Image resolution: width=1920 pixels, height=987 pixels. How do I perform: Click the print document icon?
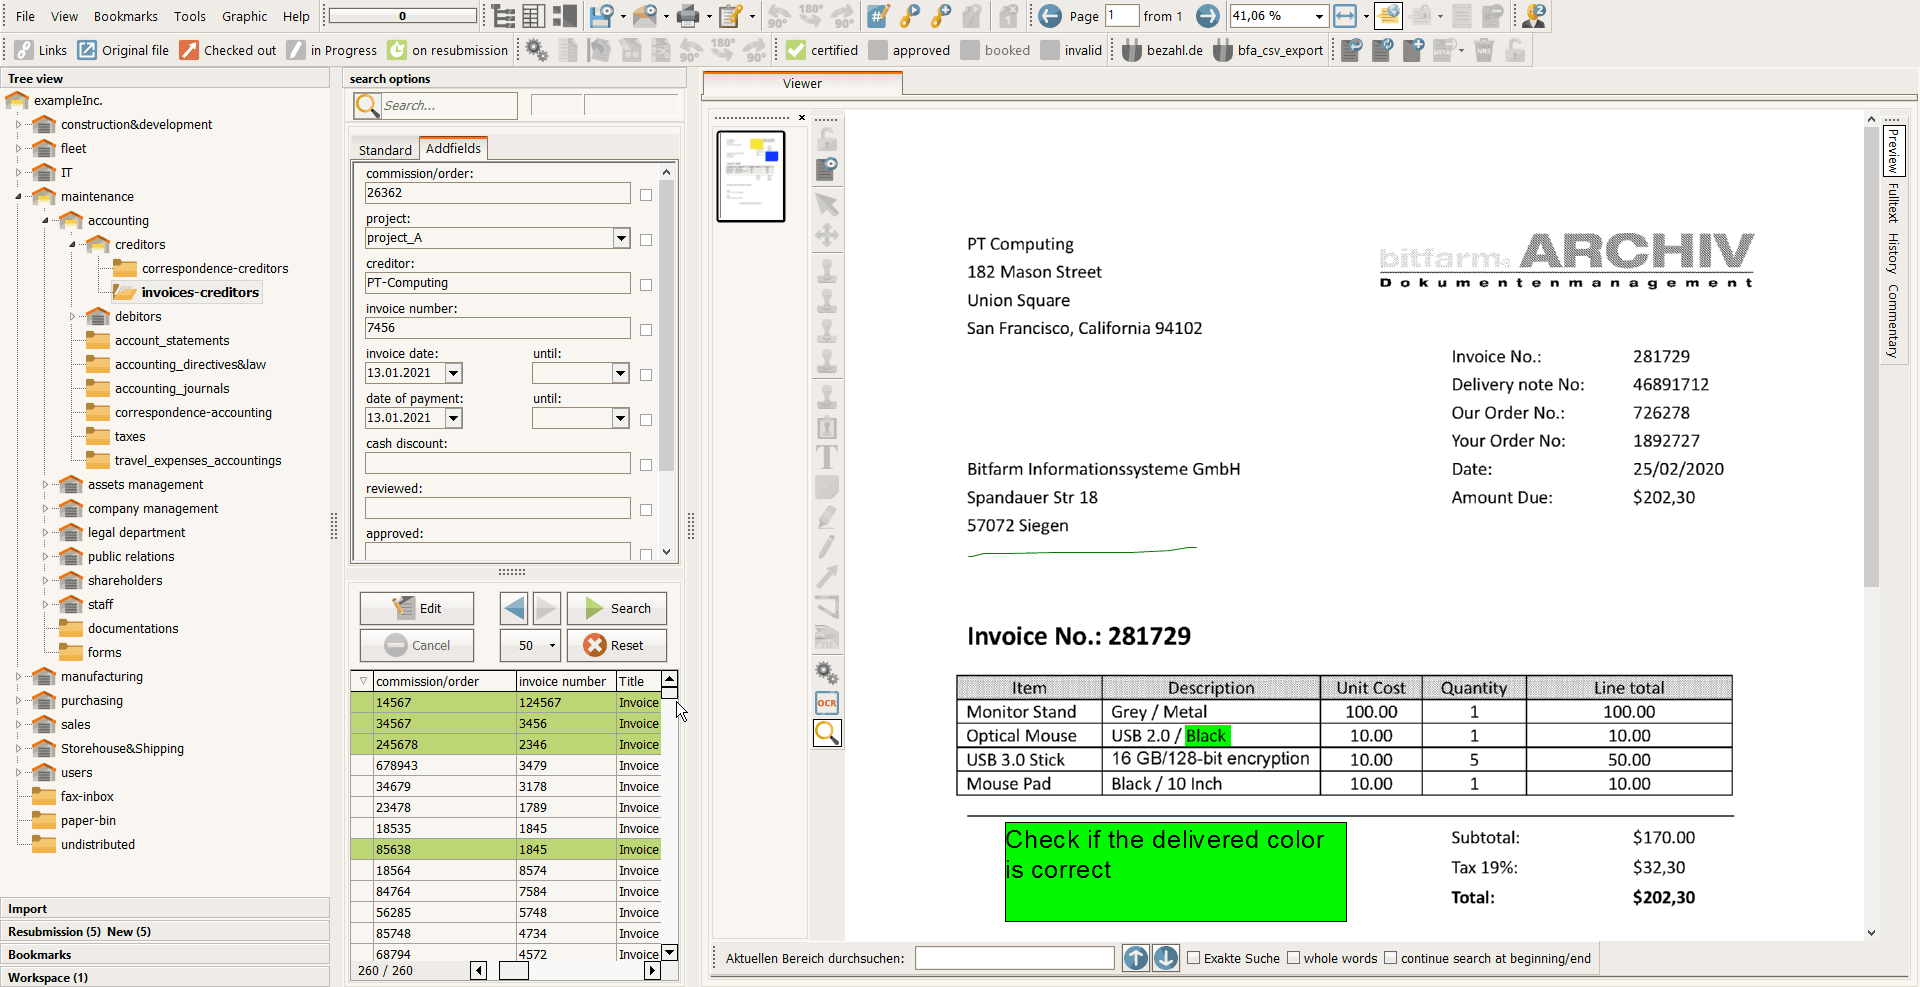(689, 16)
